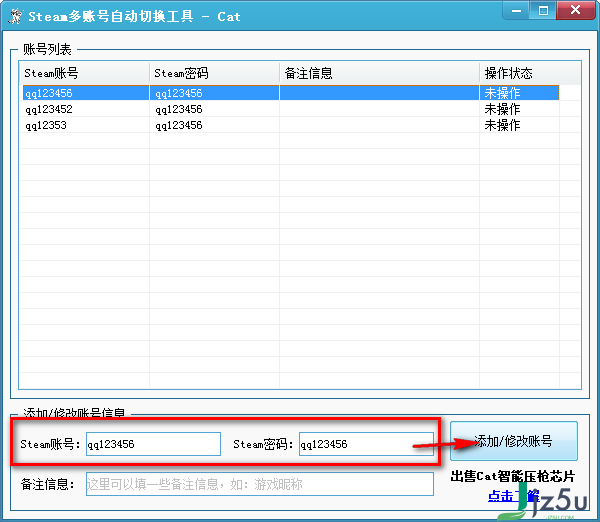Select account row qq123456 in list

(291, 93)
